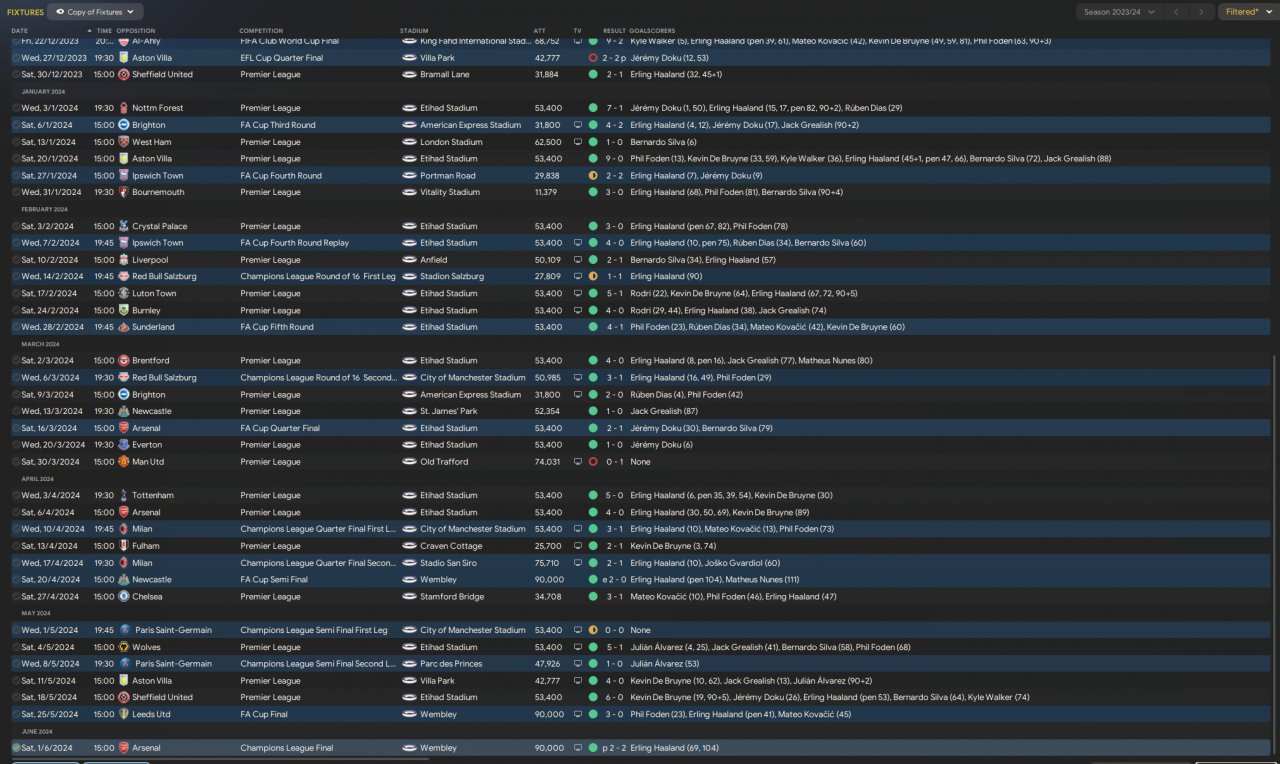
Task: Tick the selector for Wed, 3/1/2024 Nottm Forest
Action: click(x=16, y=108)
